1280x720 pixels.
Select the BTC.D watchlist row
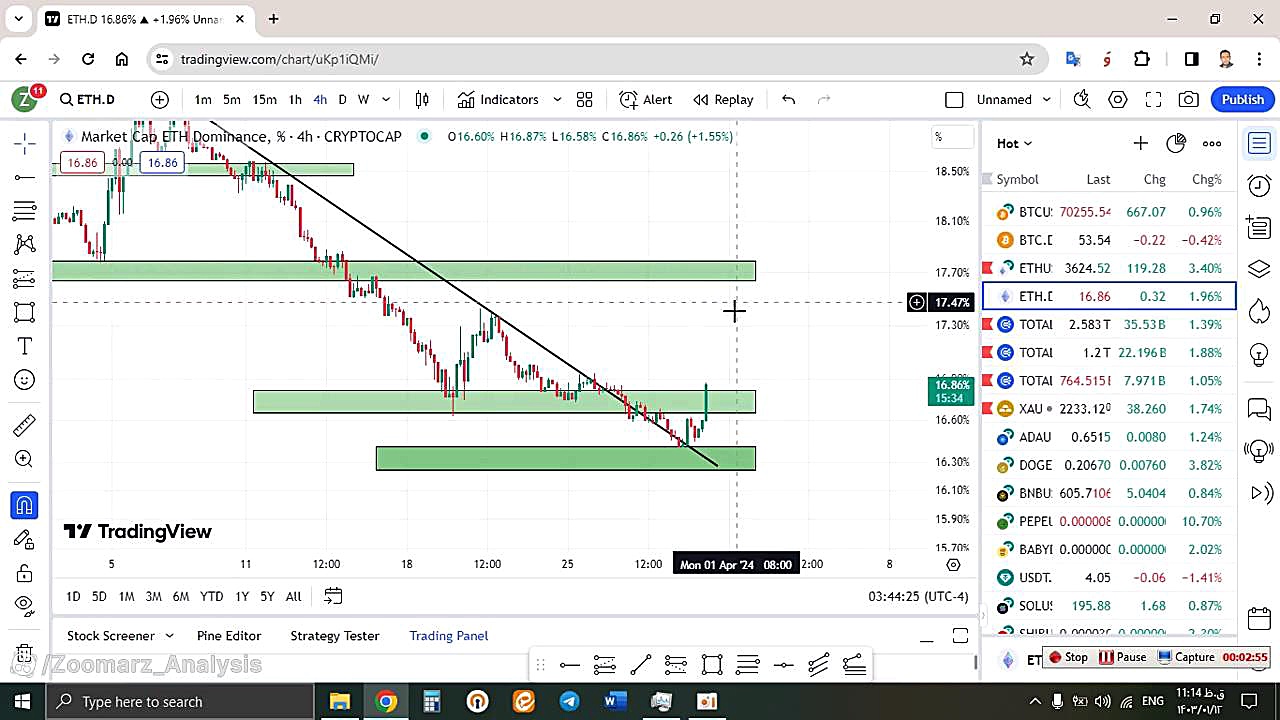pos(1109,240)
